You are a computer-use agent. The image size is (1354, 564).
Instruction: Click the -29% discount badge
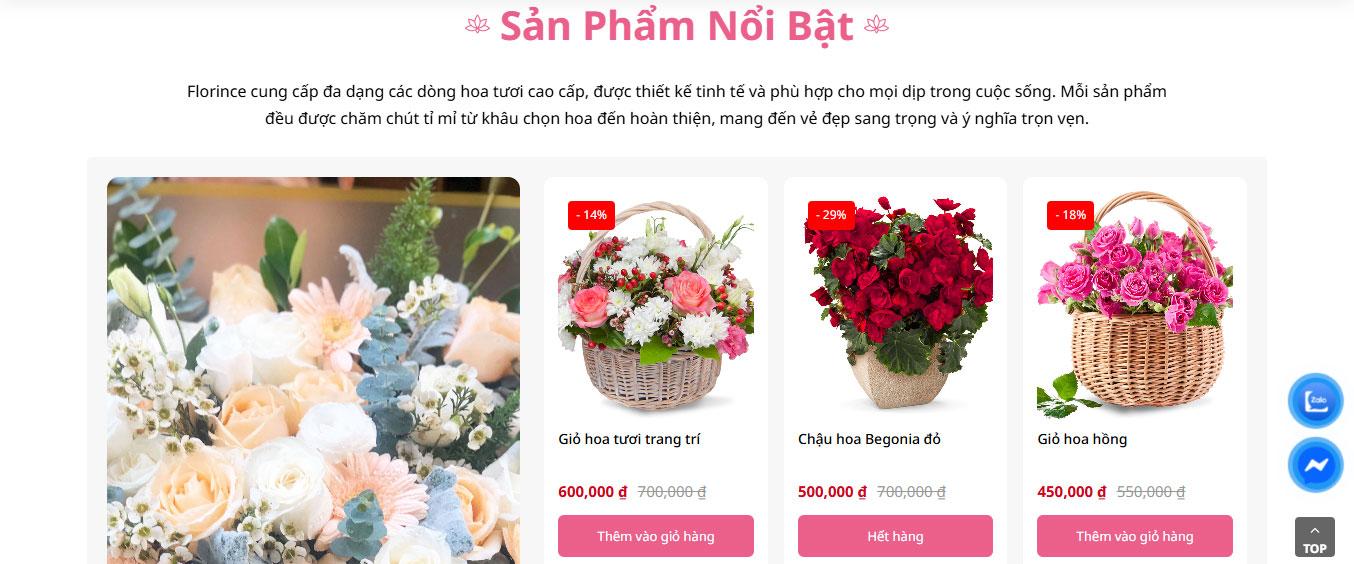(831, 215)
